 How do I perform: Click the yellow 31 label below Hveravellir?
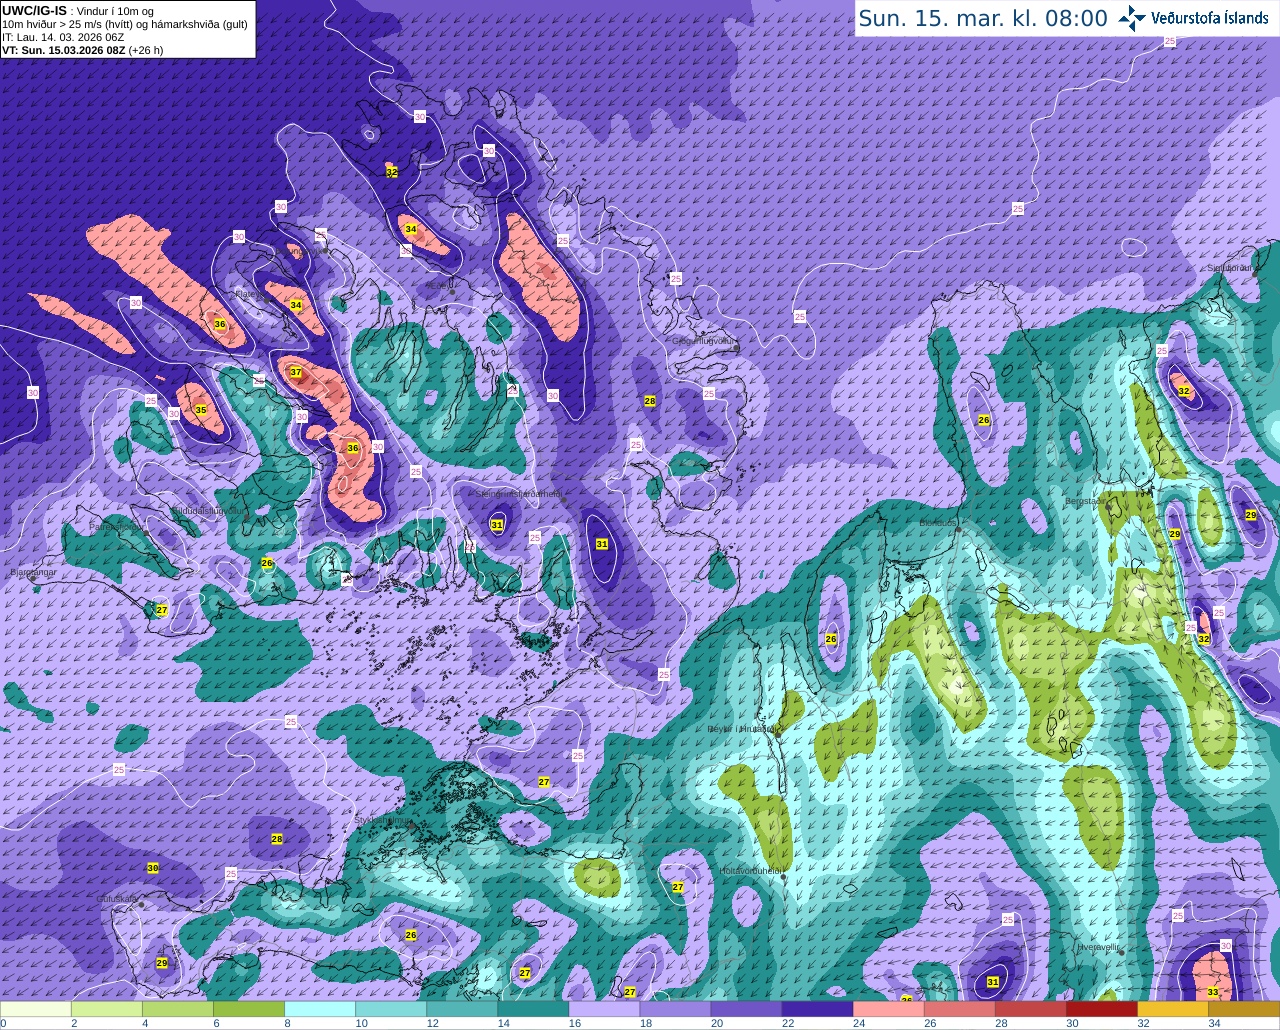(x=993, y=982)
